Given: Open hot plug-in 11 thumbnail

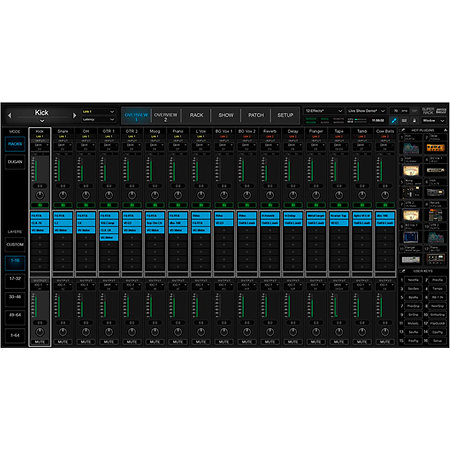Looking at the screenshot, I should click(x=411, y=260).
